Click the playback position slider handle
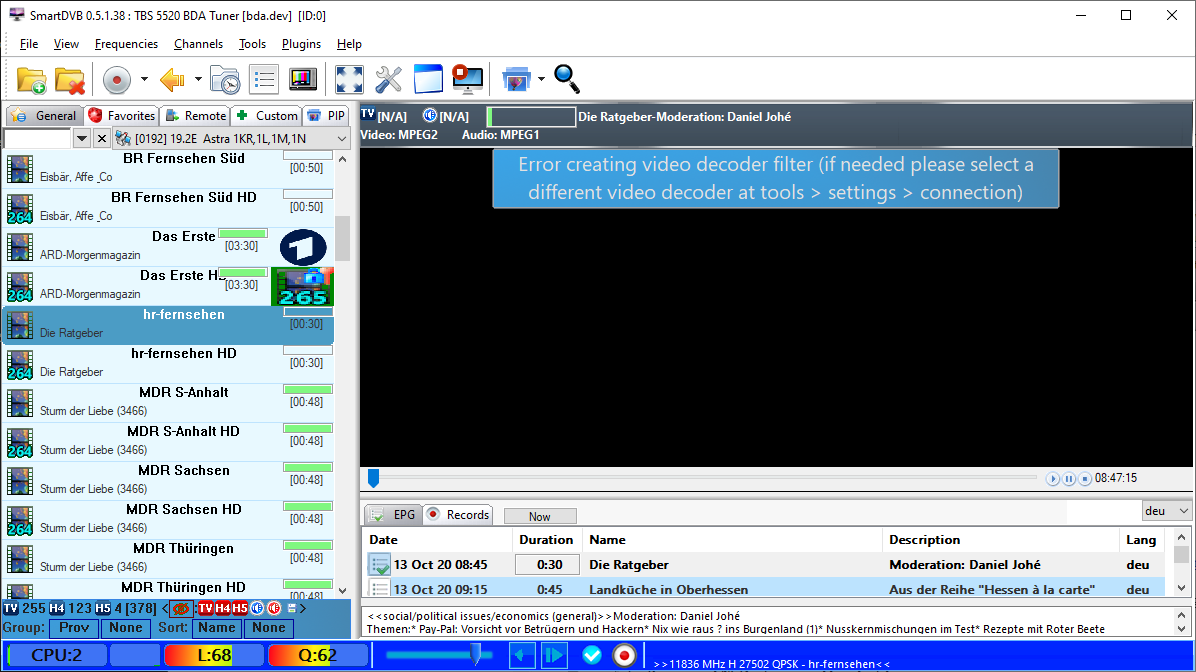 373,478
